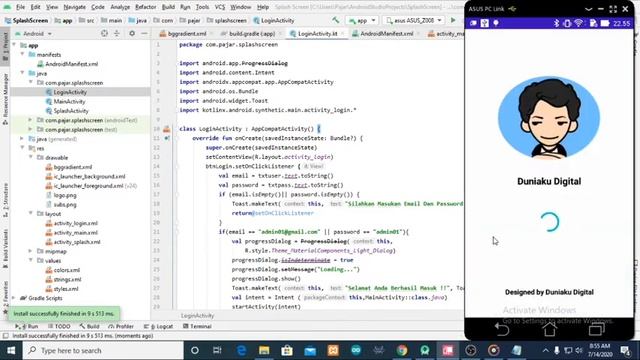Collapse the java folder node

22,73
